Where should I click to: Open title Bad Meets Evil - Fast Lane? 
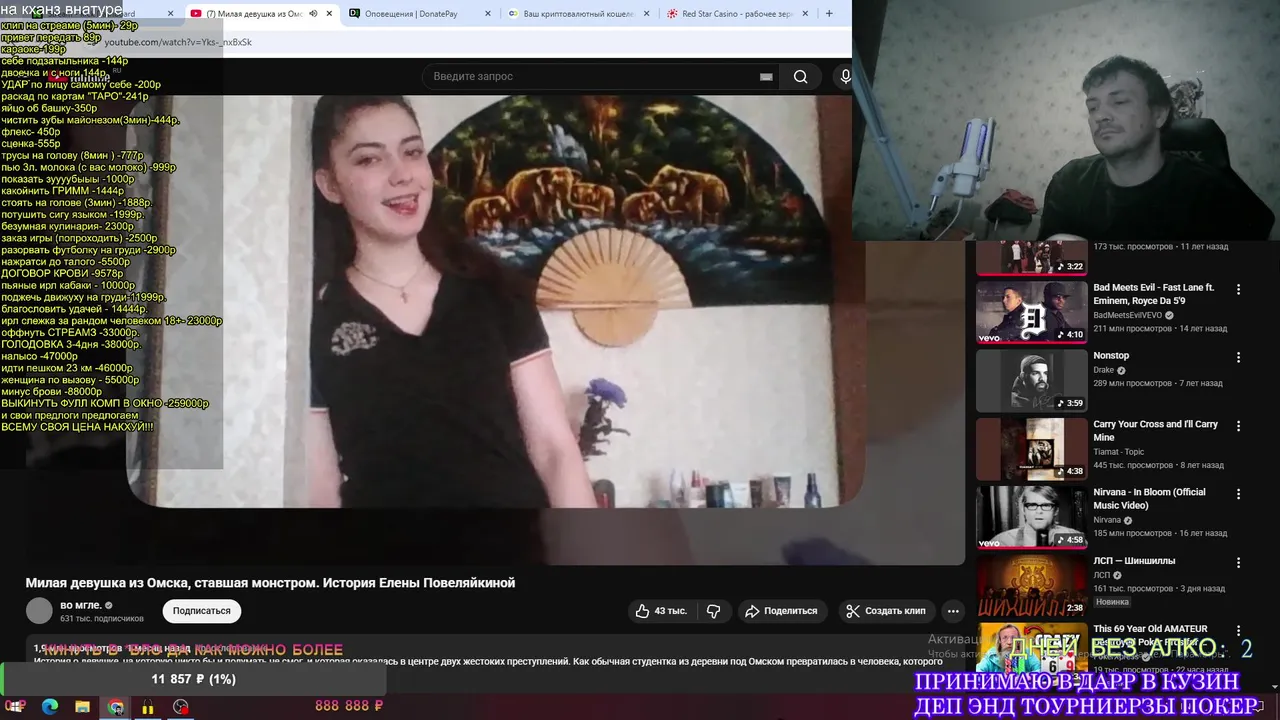coord(1153,294)
